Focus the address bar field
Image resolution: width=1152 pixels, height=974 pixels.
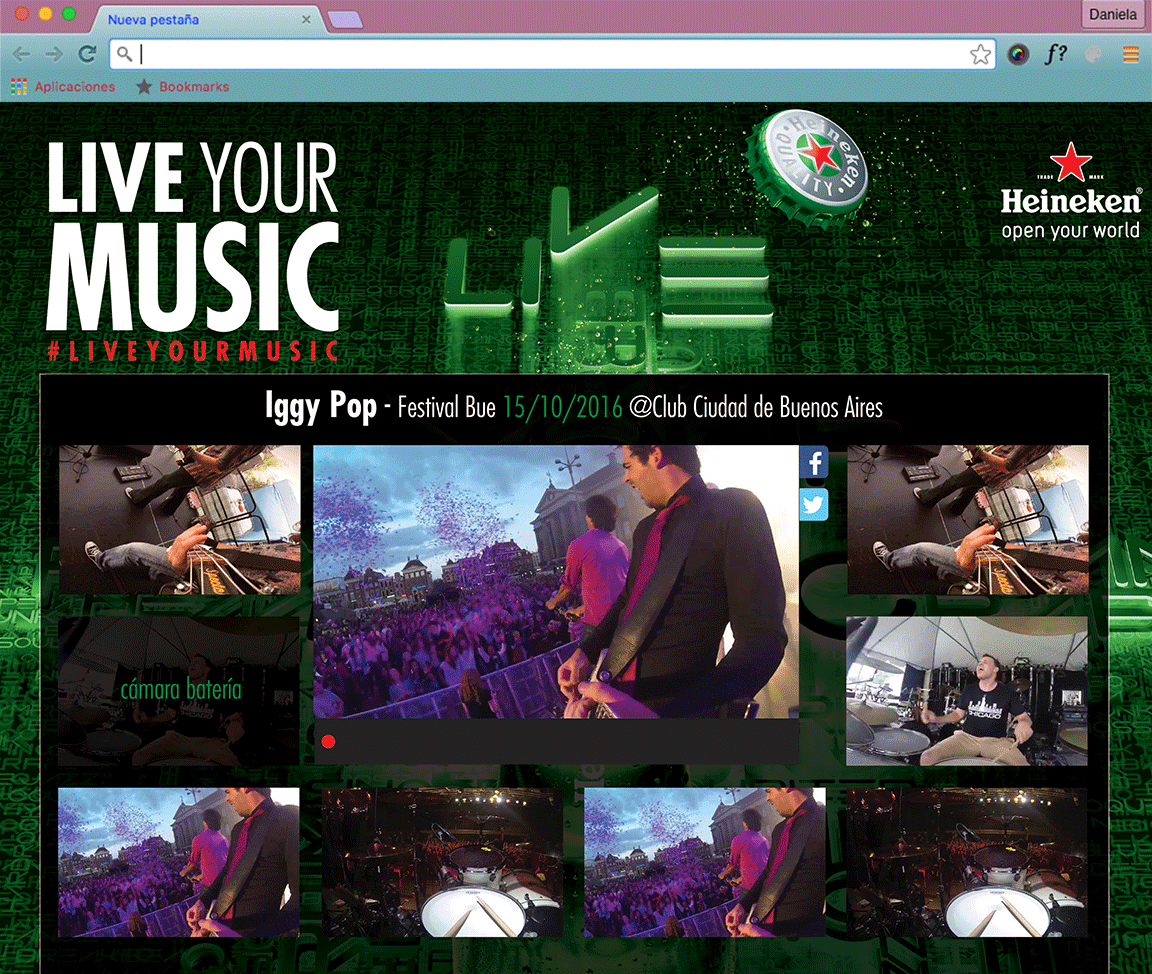[552, 54]
